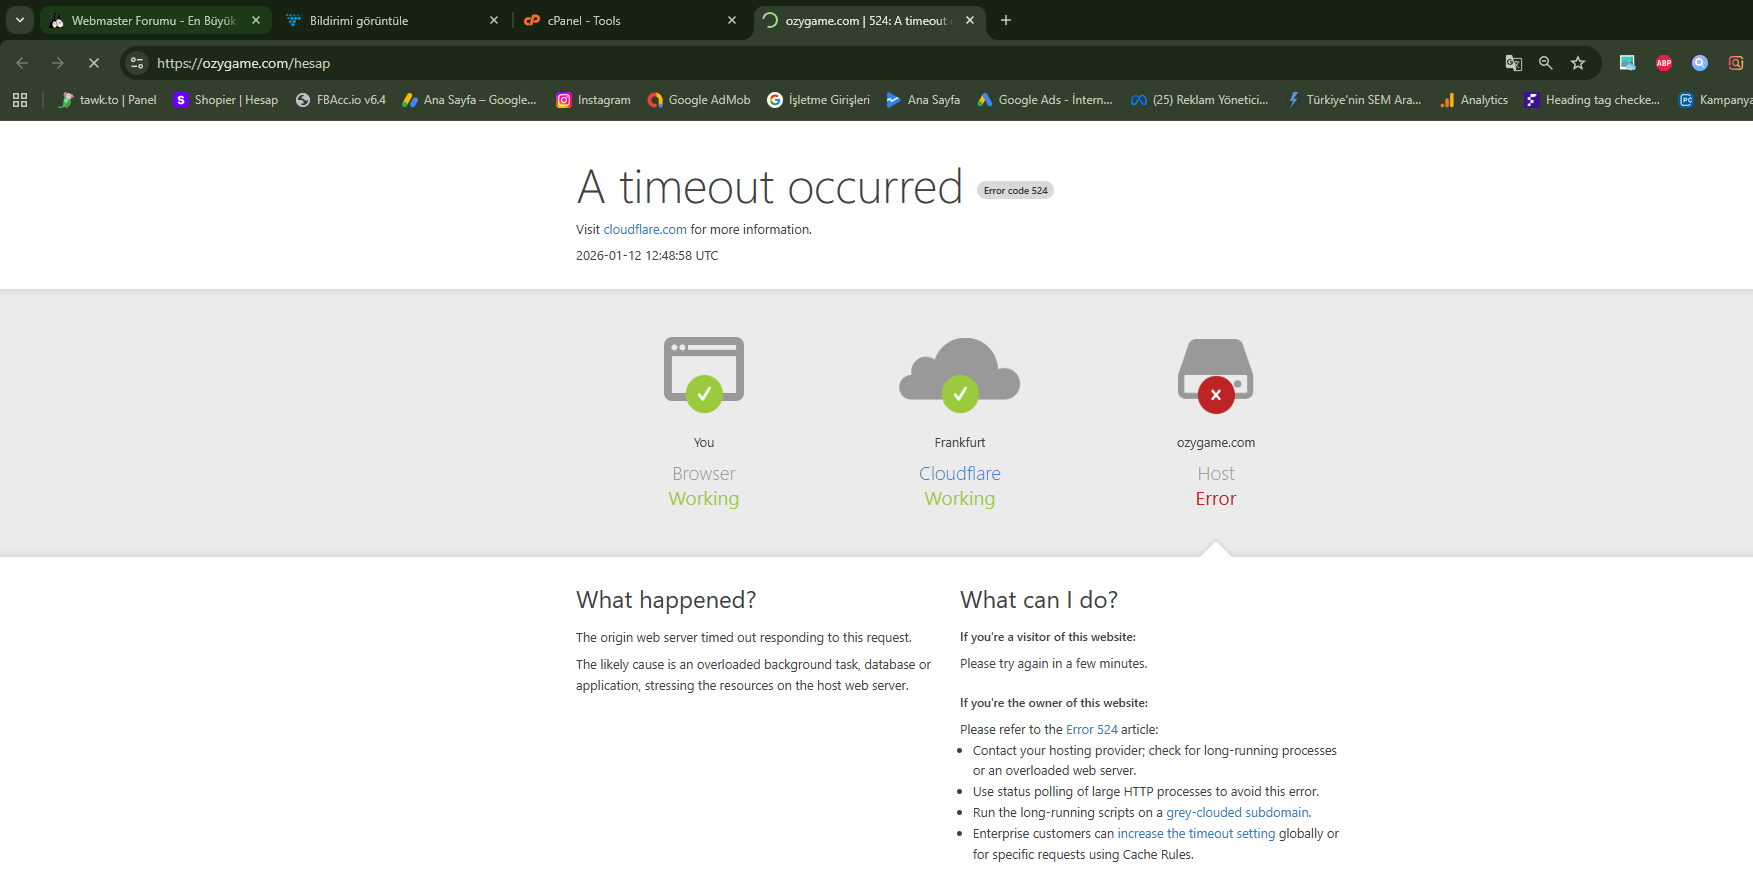The width and height of the screenshot is (1753, 872).
Task: Click the Error code 524 badge
Action: pos(1015,190)
